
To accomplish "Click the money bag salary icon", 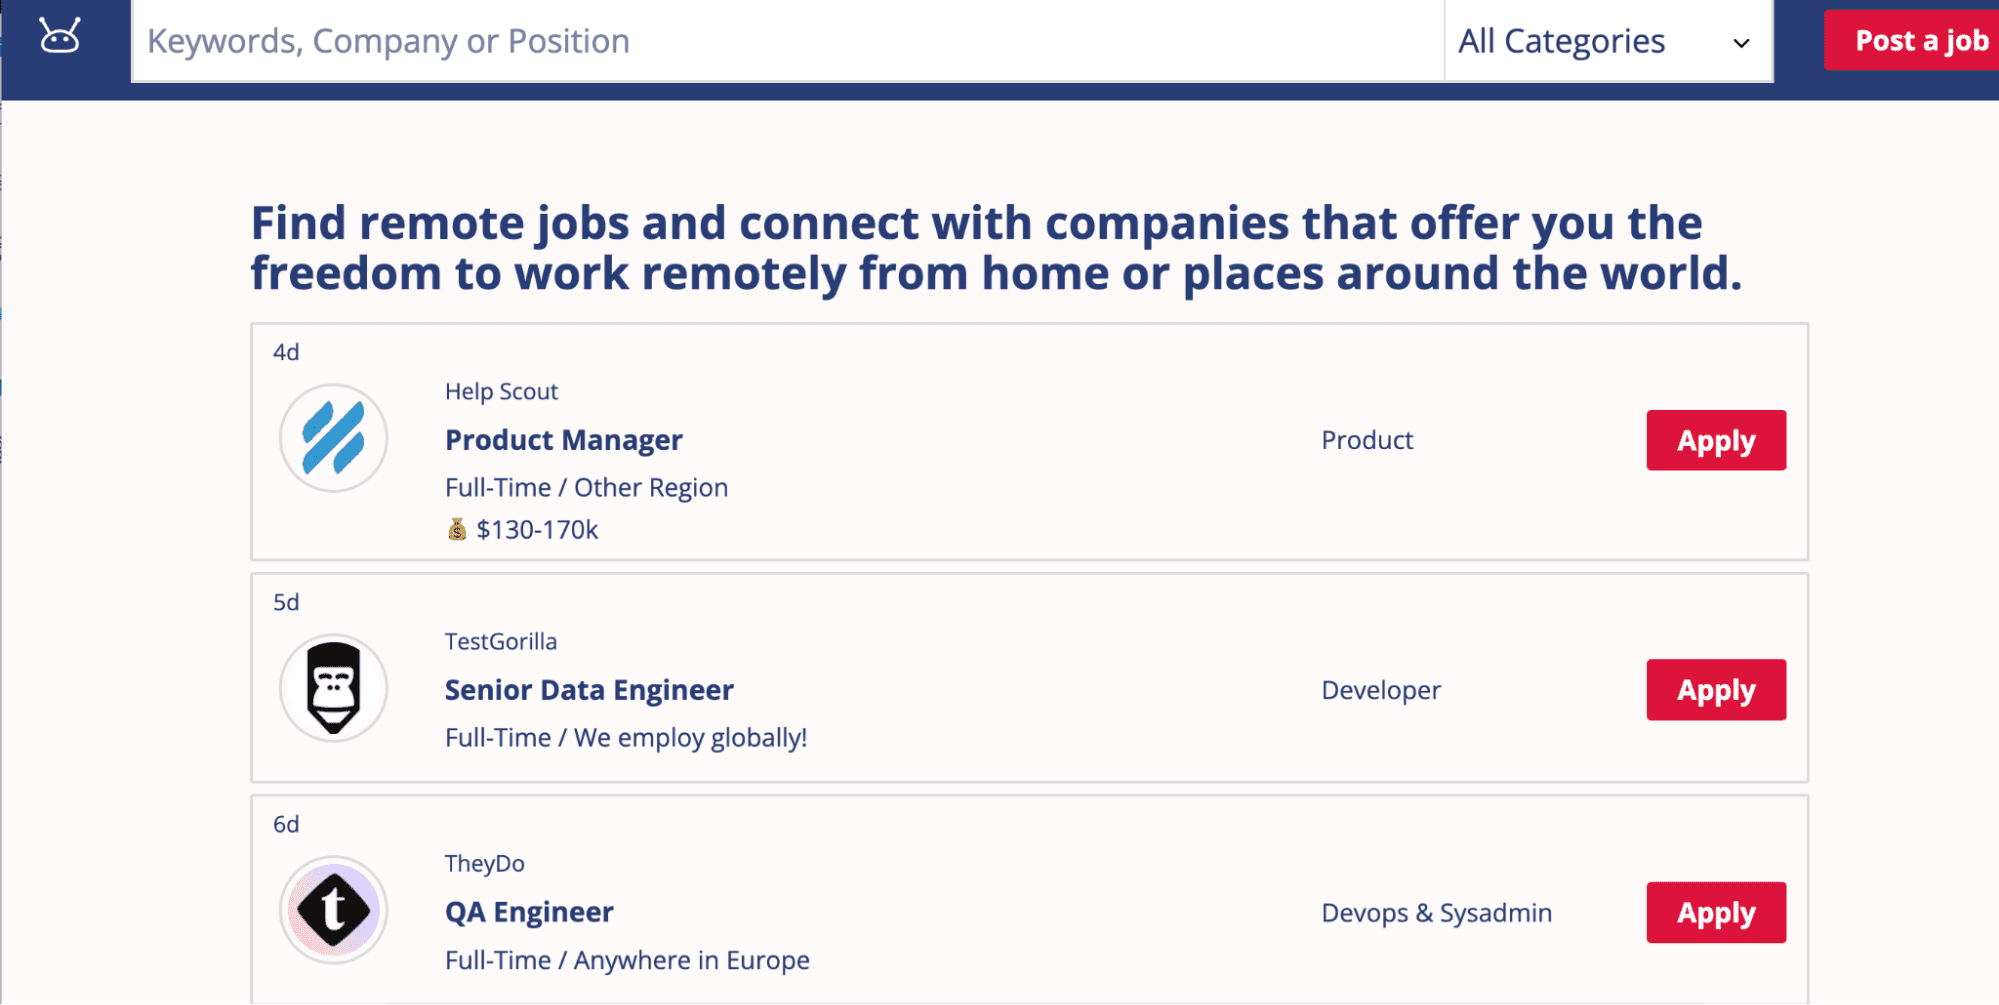I will tap(457, 529).
